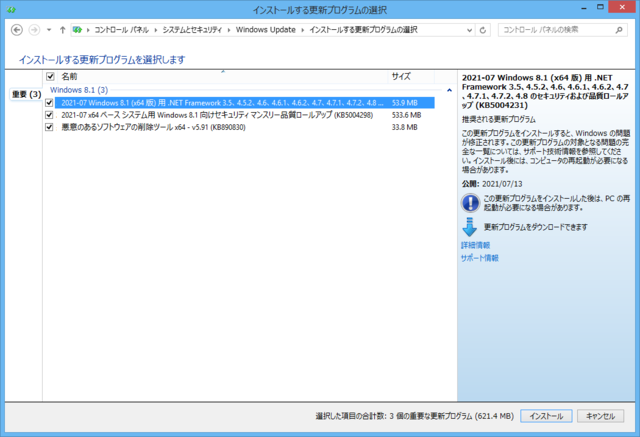Click the back navigation arrow
This screenshot has height=437, width=640.
point(17,30)
